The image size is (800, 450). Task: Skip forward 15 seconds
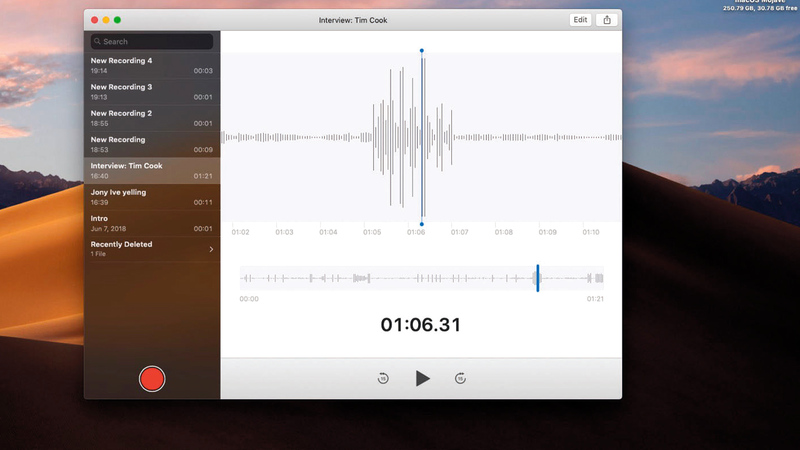(460, 378)
